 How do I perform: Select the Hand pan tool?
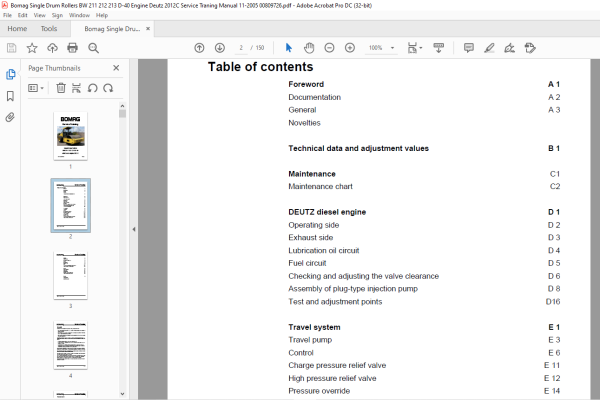click(x=309, y=48)
